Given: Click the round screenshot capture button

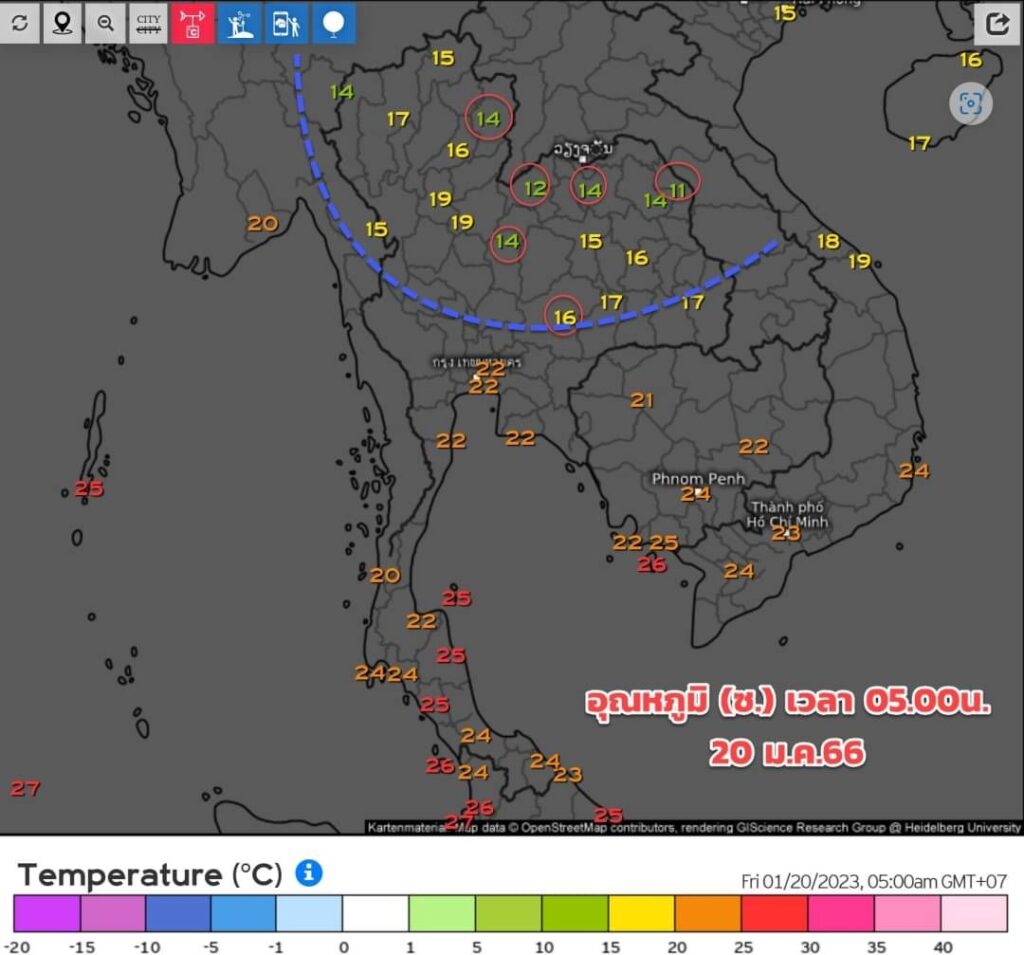Looking at the screenshot, I should click(970, 104).
